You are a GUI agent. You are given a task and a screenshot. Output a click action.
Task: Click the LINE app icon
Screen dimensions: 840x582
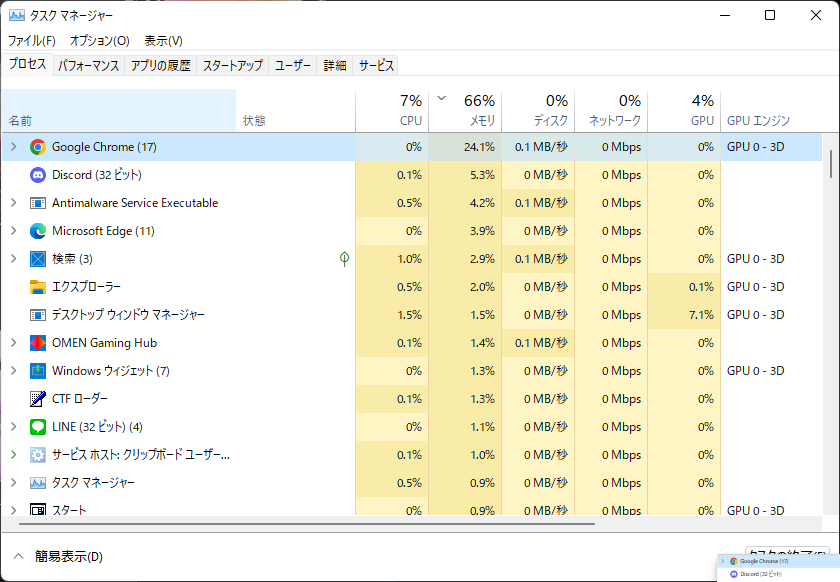37,427
